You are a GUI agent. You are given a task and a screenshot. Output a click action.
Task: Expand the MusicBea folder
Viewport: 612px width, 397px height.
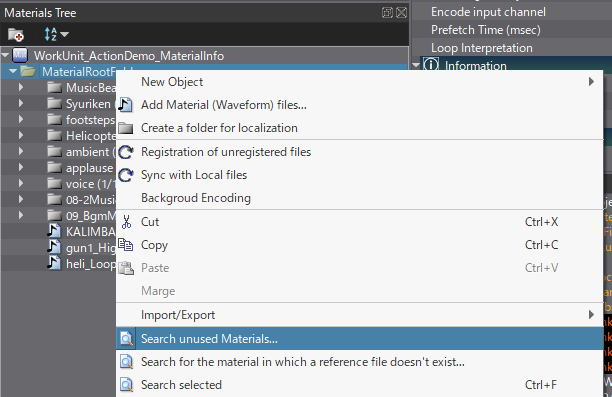(21, 87)
